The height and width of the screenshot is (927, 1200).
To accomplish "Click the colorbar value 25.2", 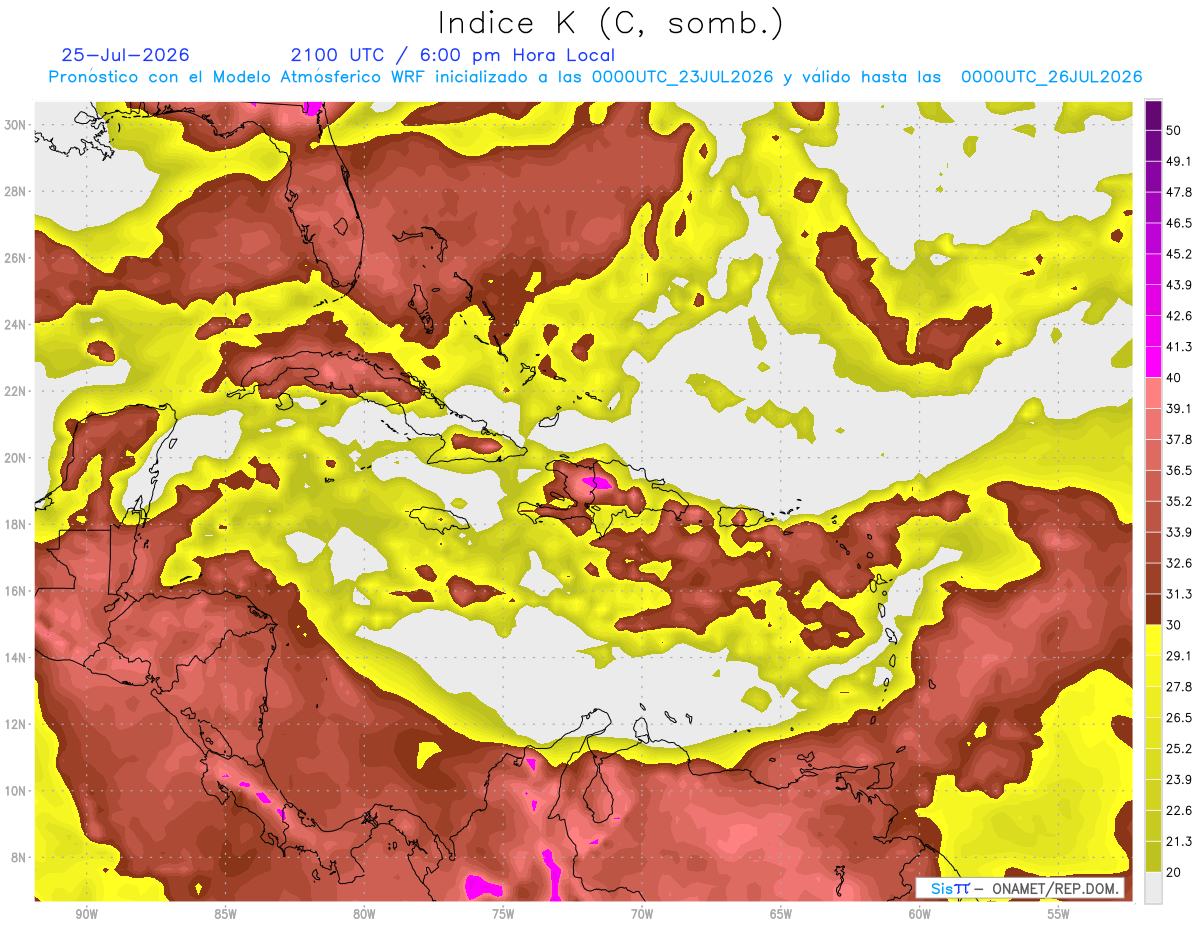I will (x=1179, y=749).
